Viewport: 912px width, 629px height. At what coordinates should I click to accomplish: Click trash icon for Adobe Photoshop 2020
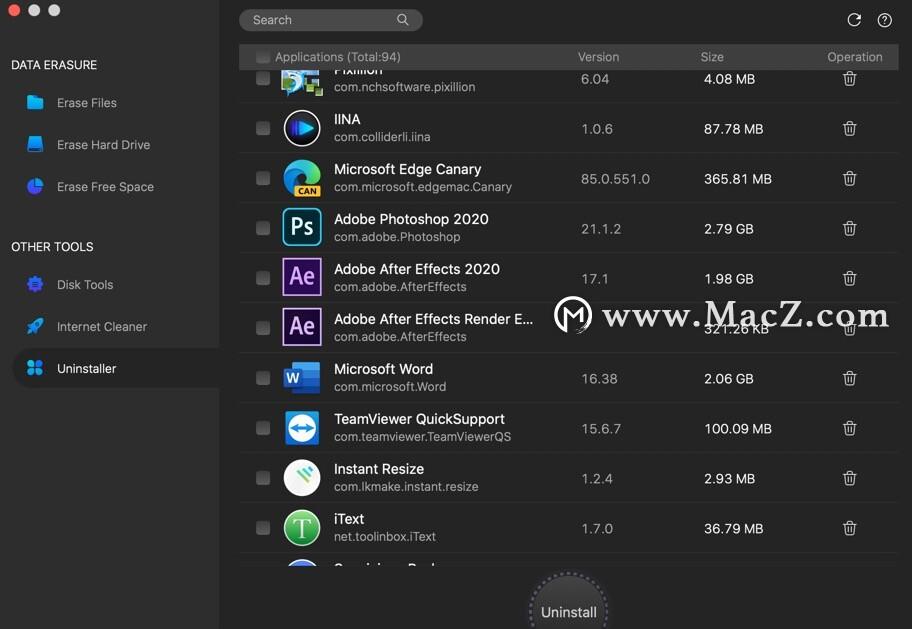(849, 229)
